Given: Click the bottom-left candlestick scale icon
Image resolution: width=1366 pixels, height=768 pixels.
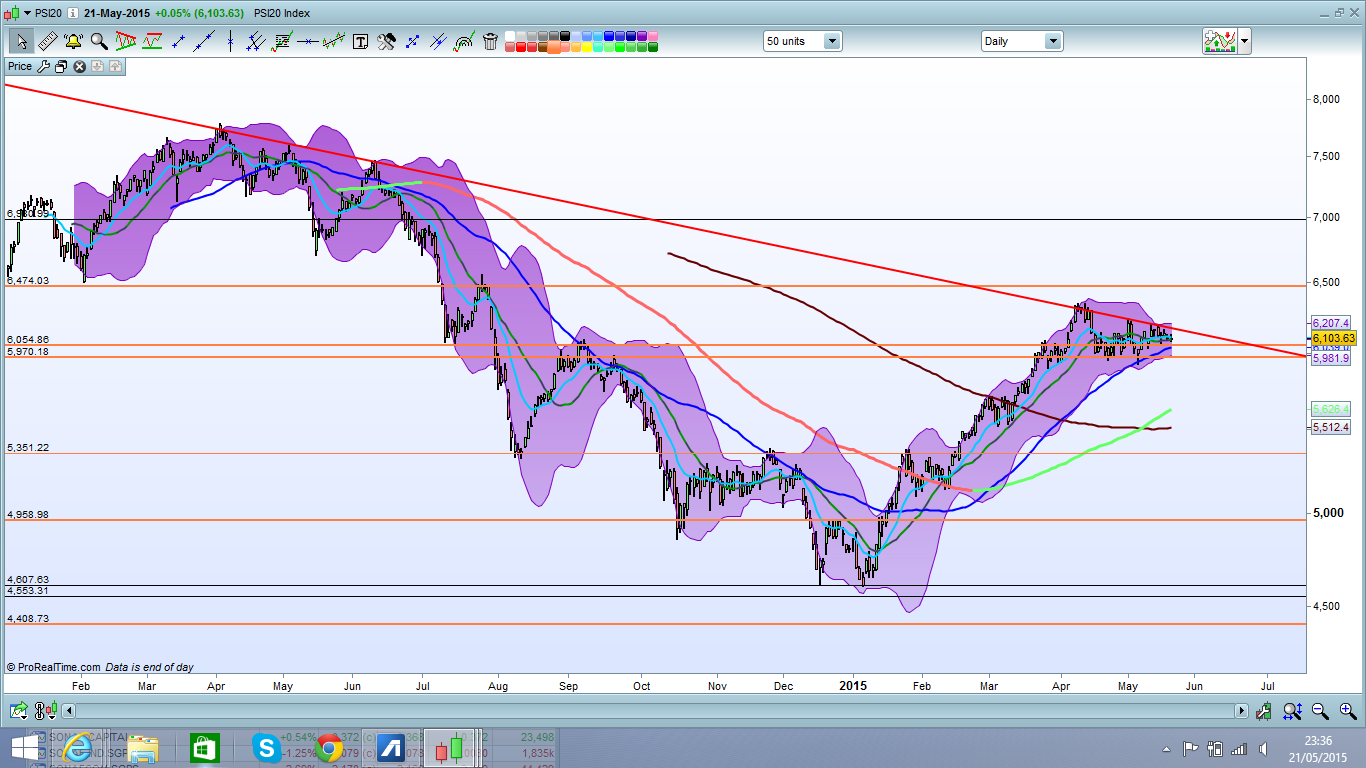Looking at the screenshot, I should tap(44, 711).
